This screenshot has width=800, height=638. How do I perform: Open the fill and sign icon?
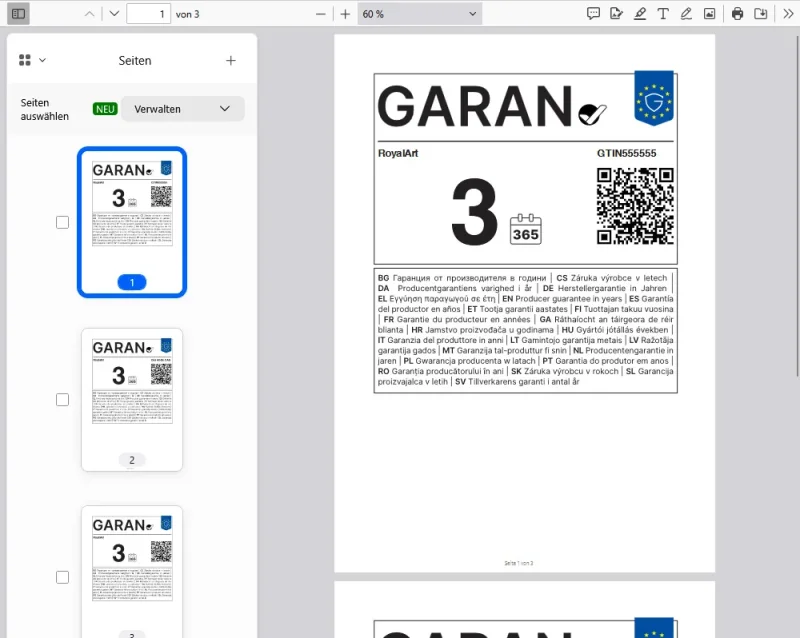click(x=616, y=14)
